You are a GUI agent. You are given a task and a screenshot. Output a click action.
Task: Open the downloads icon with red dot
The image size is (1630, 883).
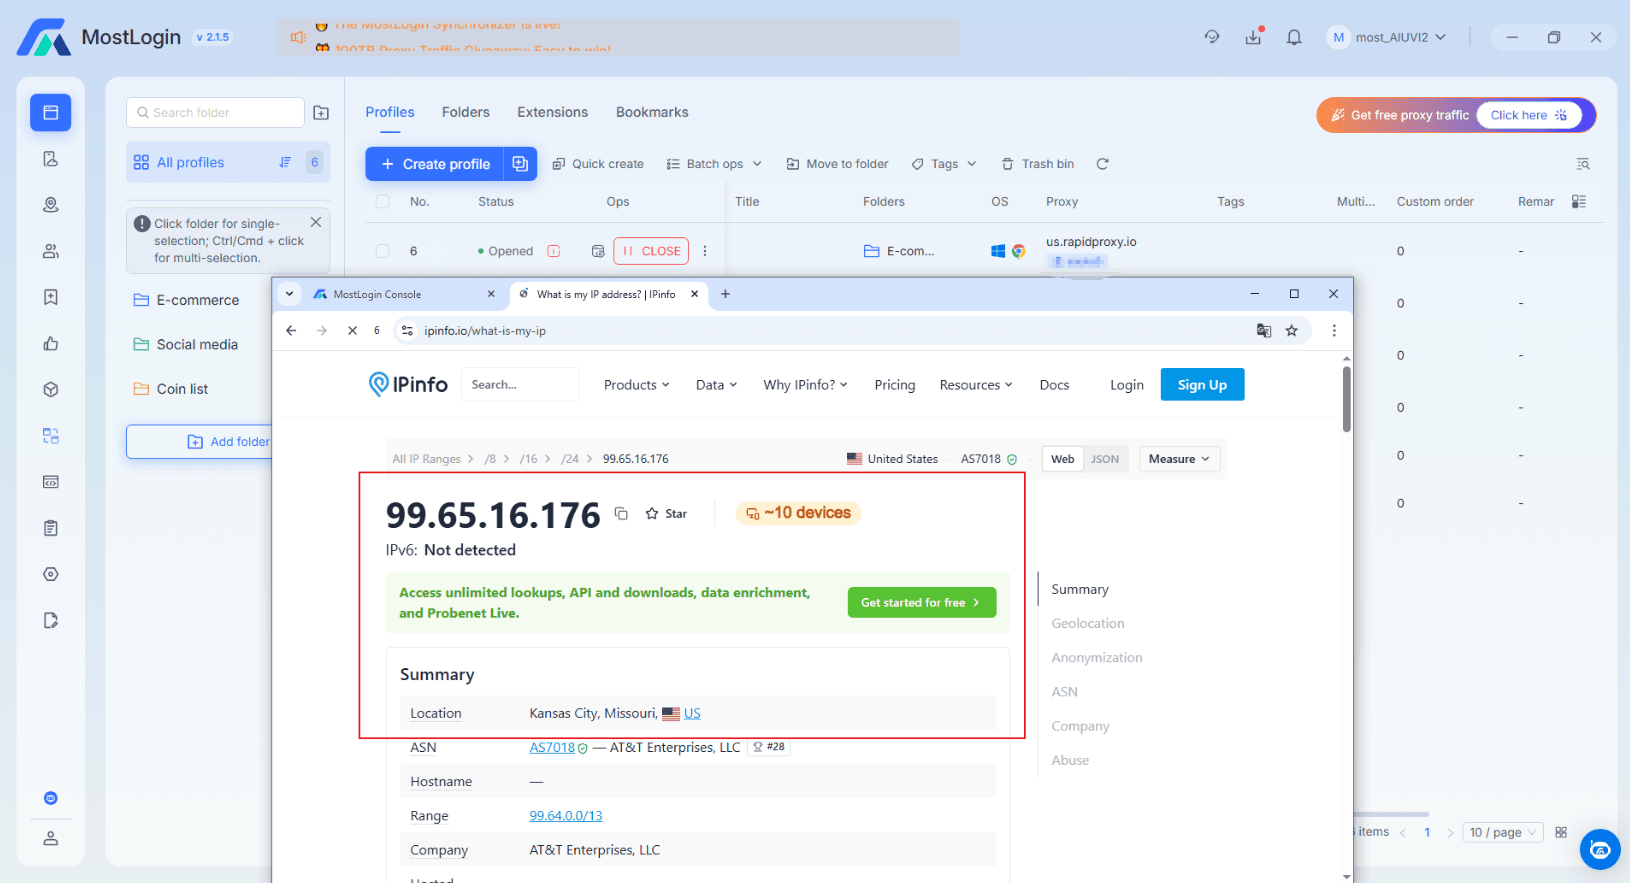pyautogui.click(x=1253, y=37)
